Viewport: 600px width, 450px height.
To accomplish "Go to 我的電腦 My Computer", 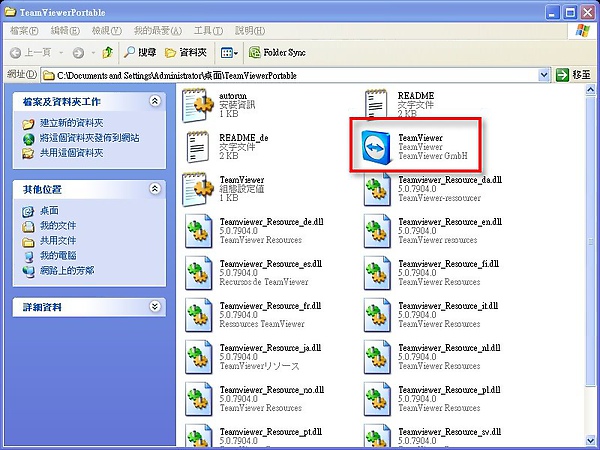I will 58,256.
